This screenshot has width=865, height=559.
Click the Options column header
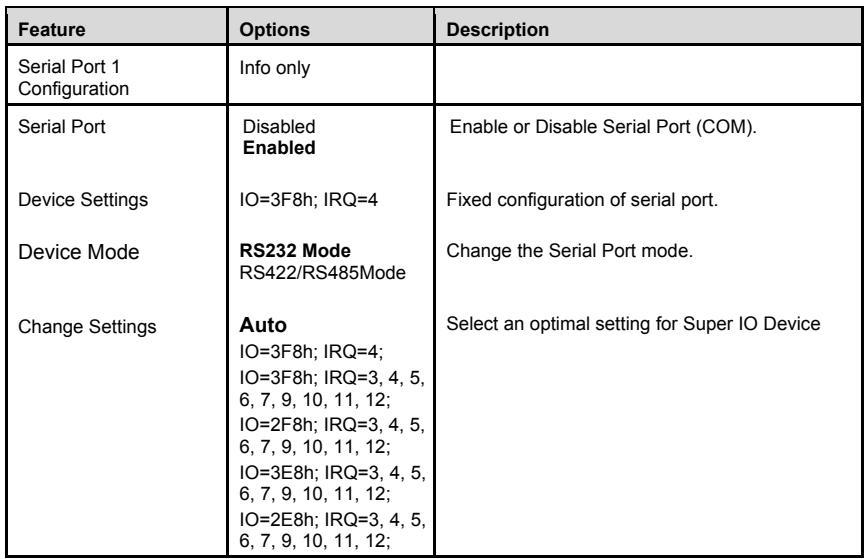(x=274, y=29)
